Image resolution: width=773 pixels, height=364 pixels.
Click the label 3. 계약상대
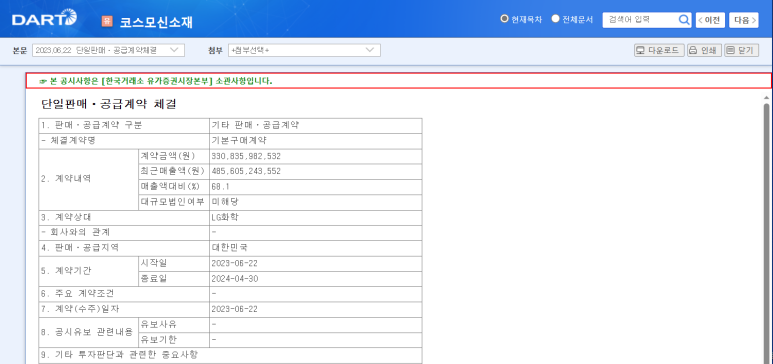66,218
